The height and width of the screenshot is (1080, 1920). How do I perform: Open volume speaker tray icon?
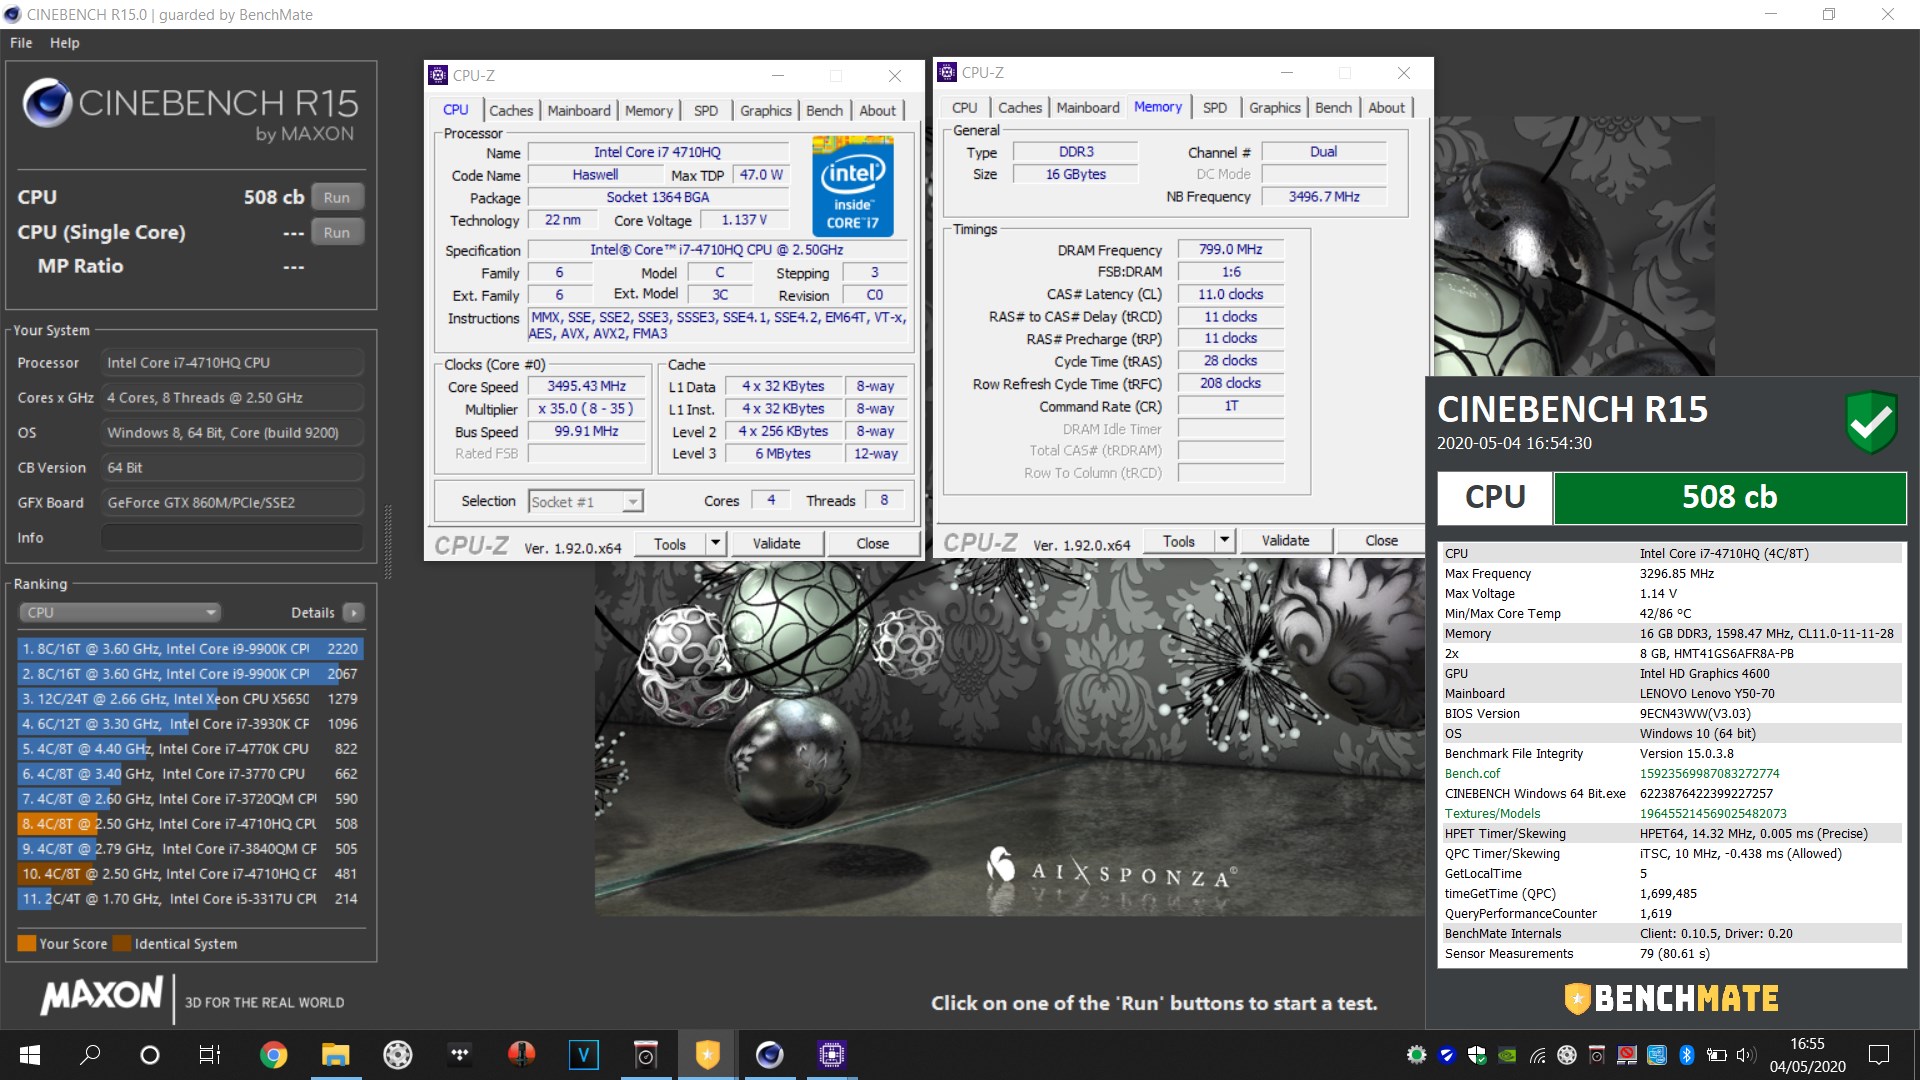pos(1746,1055)
